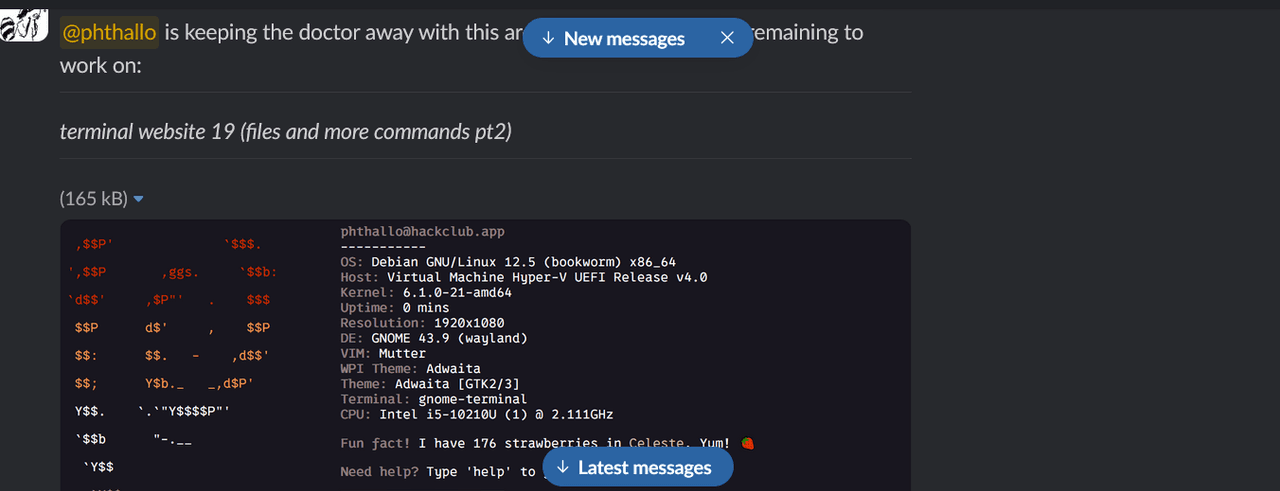This screenshot has height=491, width=1280.
Task: Click the strawberry emoji in the terminal
Action: [748, 443]
